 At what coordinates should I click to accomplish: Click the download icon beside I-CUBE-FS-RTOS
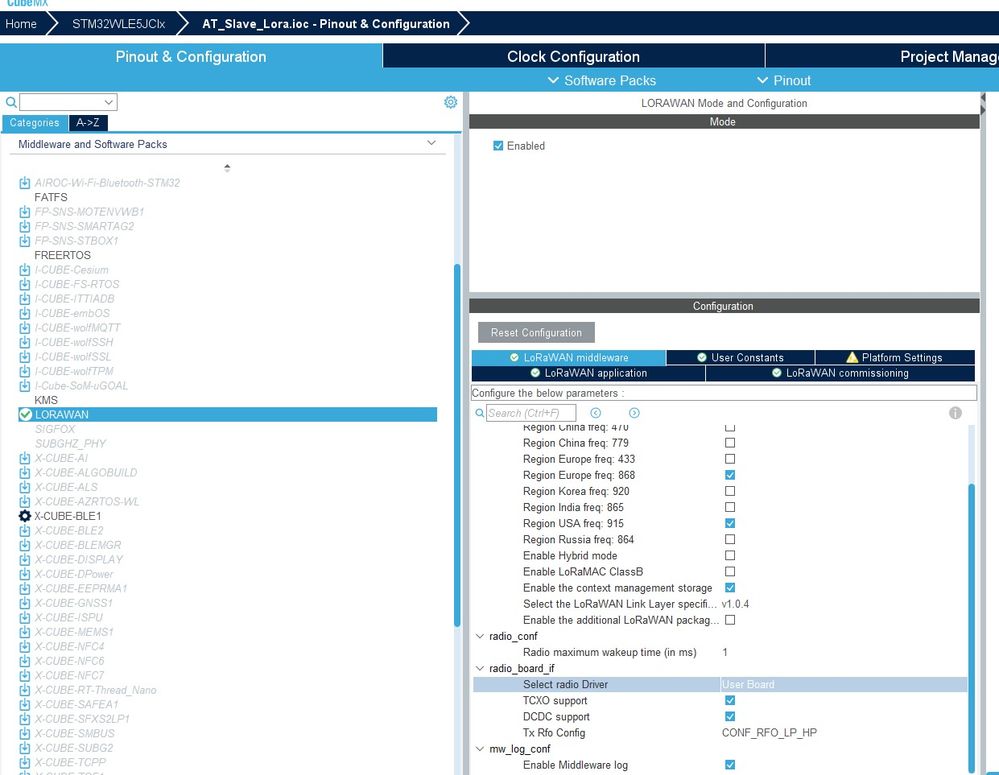tap(24, 284)
